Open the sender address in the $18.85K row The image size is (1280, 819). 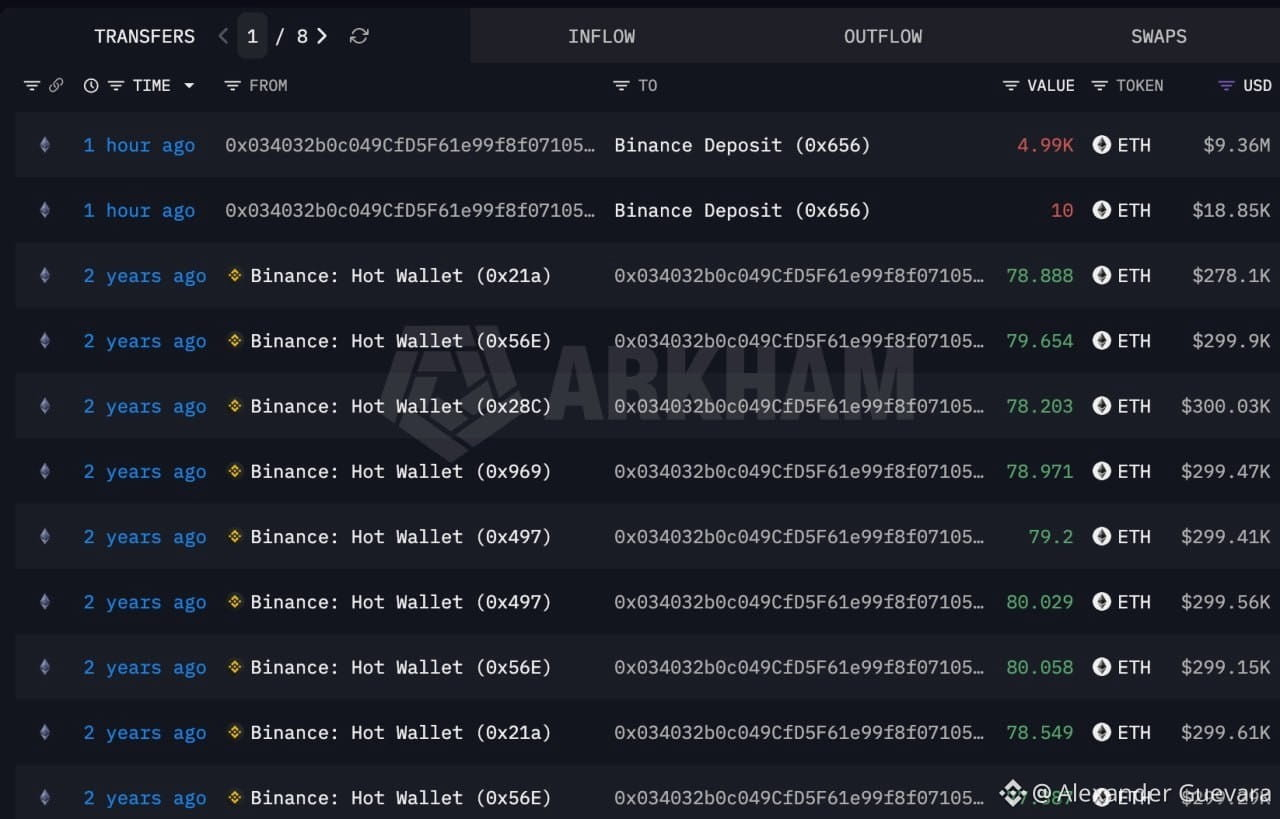click(x=410, y=210)
